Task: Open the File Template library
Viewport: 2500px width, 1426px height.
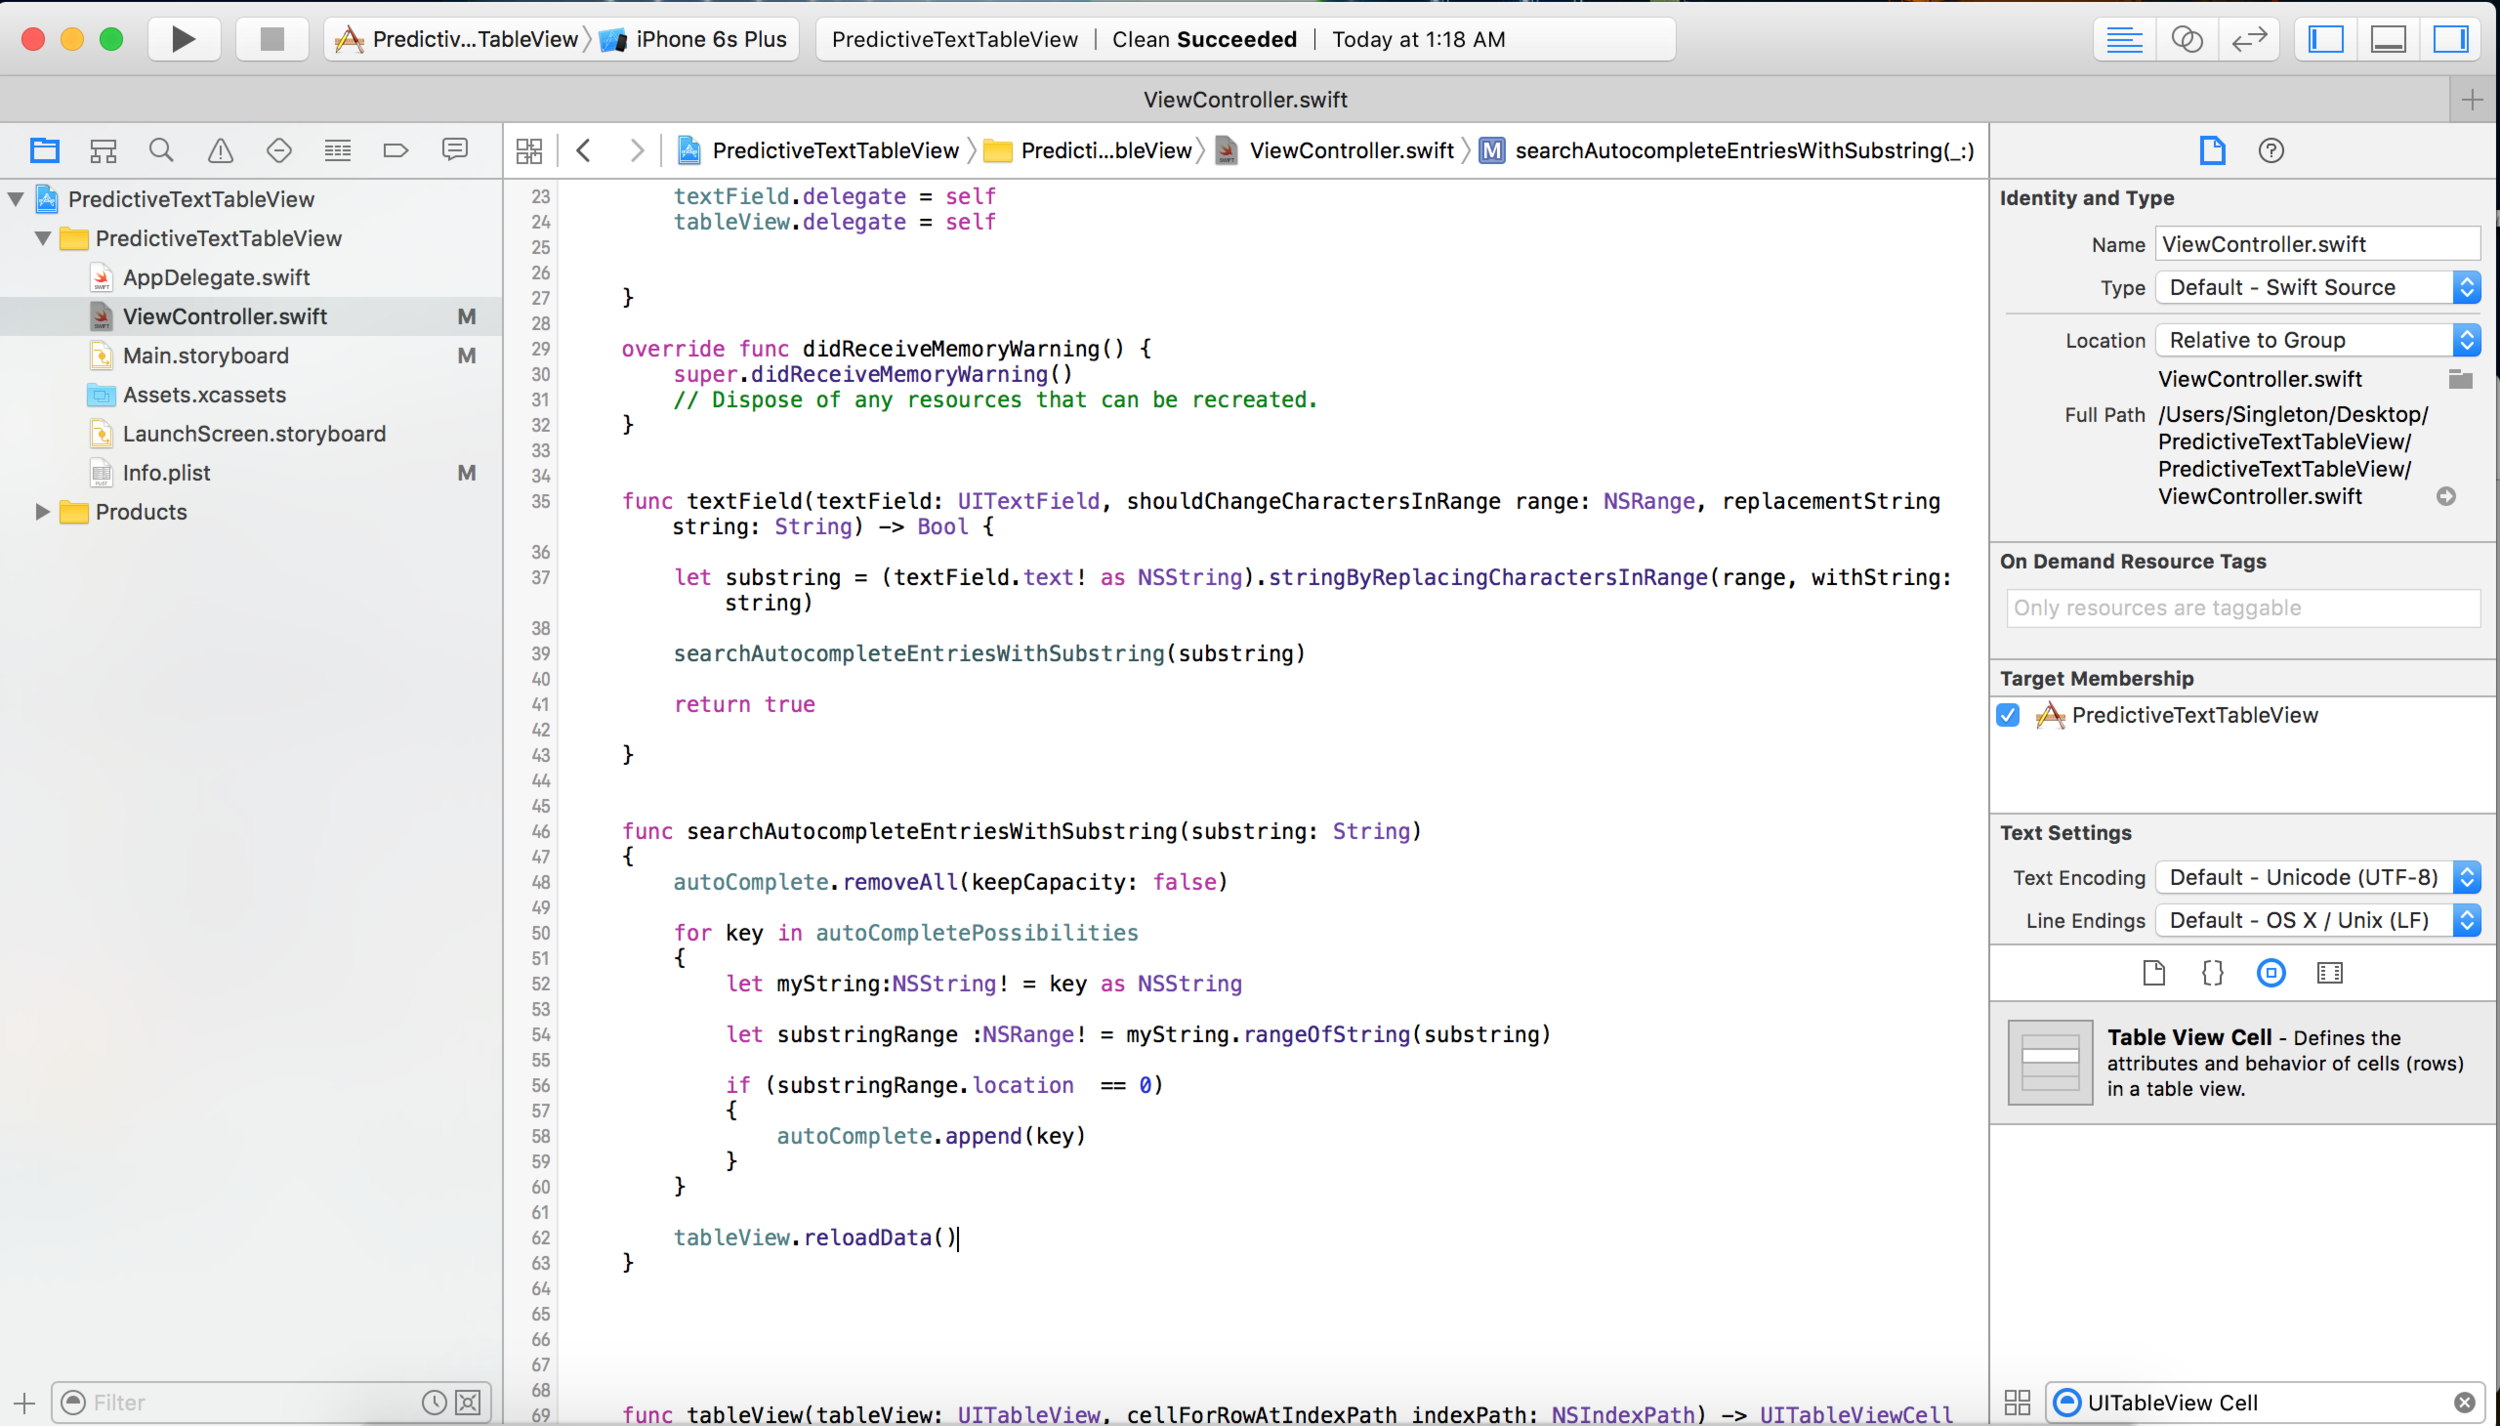Action: [x=2154, y=973]
